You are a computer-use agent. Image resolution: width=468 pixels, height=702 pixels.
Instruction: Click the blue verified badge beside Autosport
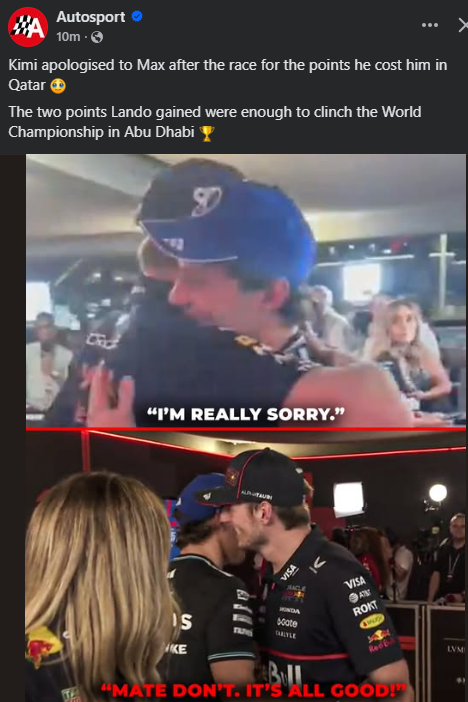tap(137, 17)
